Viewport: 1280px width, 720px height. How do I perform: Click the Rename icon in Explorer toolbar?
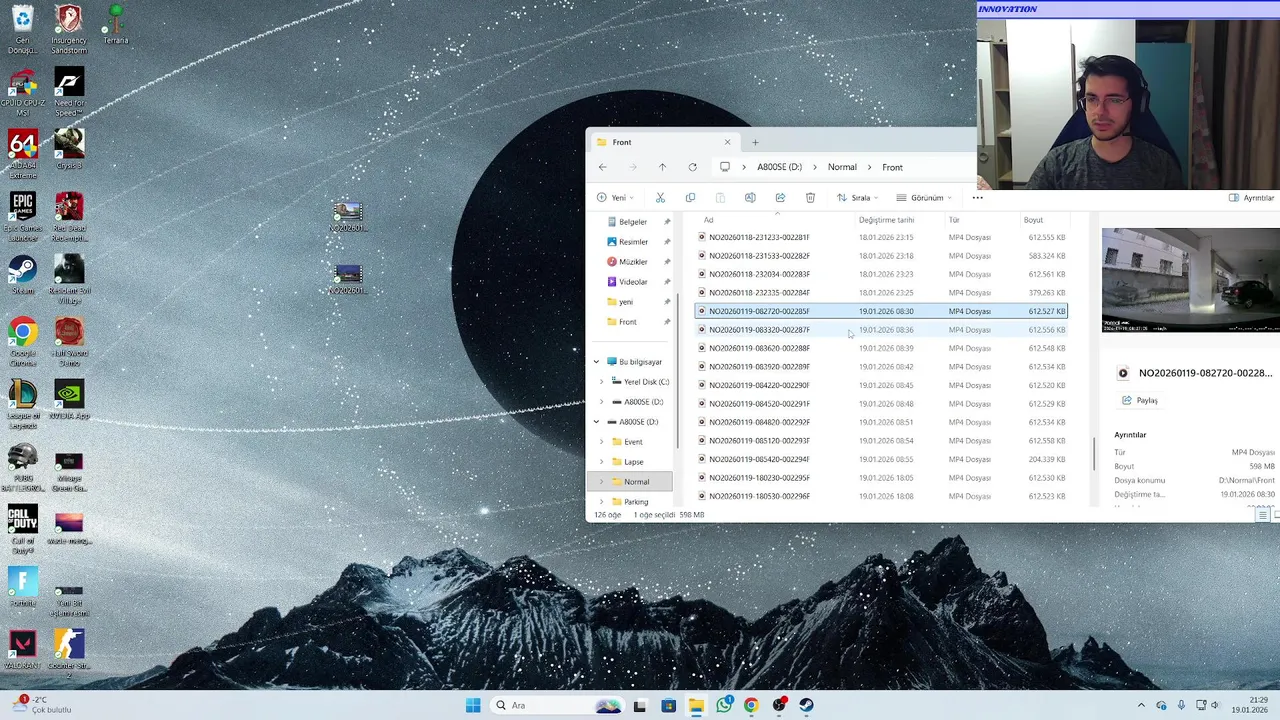click(x=750, y=198)
